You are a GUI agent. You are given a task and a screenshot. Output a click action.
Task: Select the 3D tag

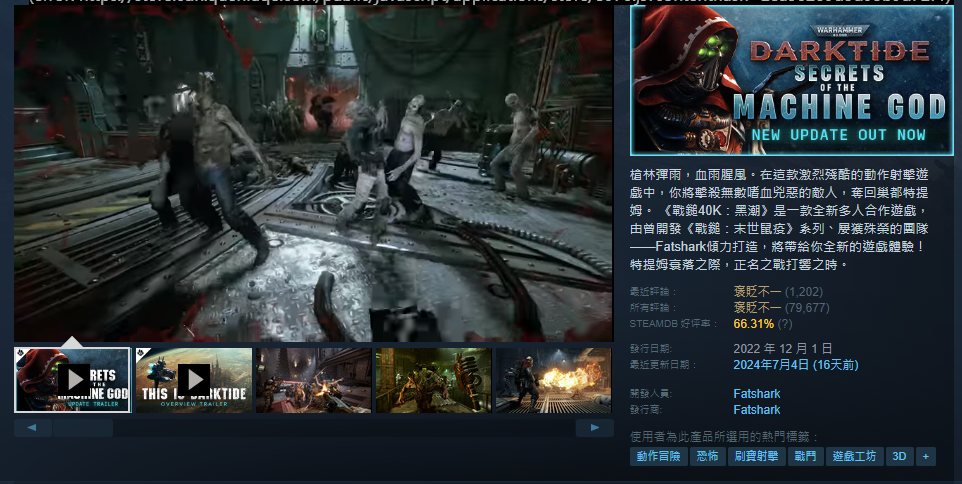tap(899, 456)
